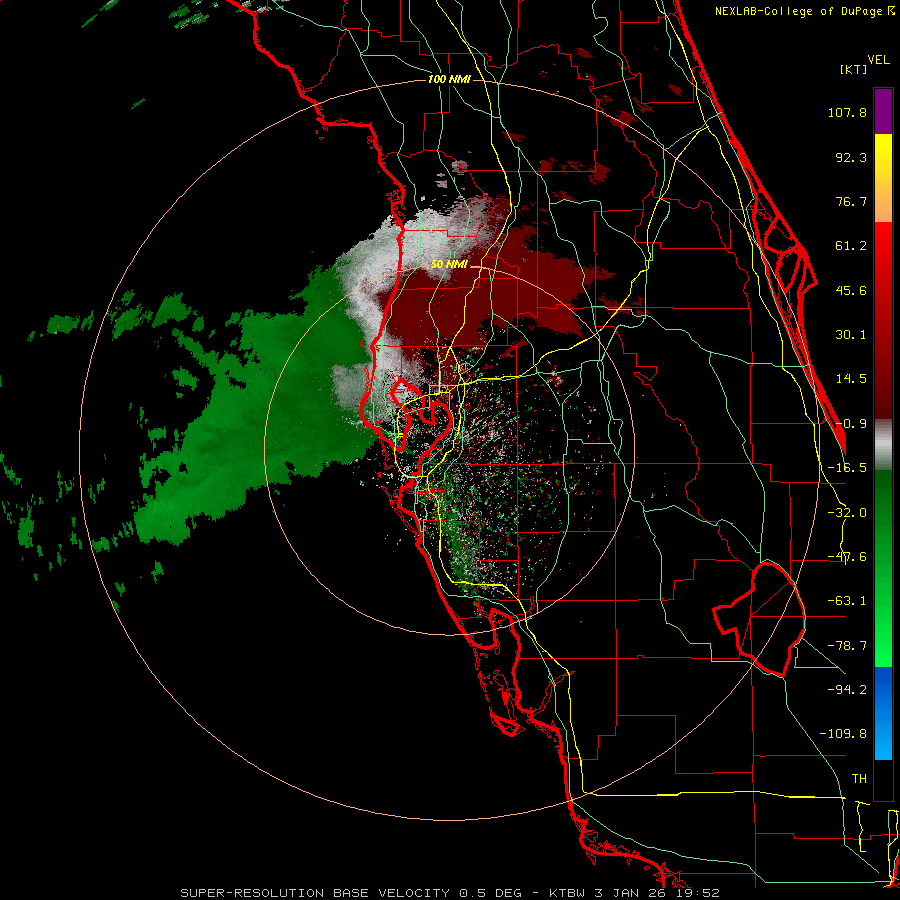Pick the yellow-orange segment of the color bar
The image size is (900, 900).
pos(883,178)
